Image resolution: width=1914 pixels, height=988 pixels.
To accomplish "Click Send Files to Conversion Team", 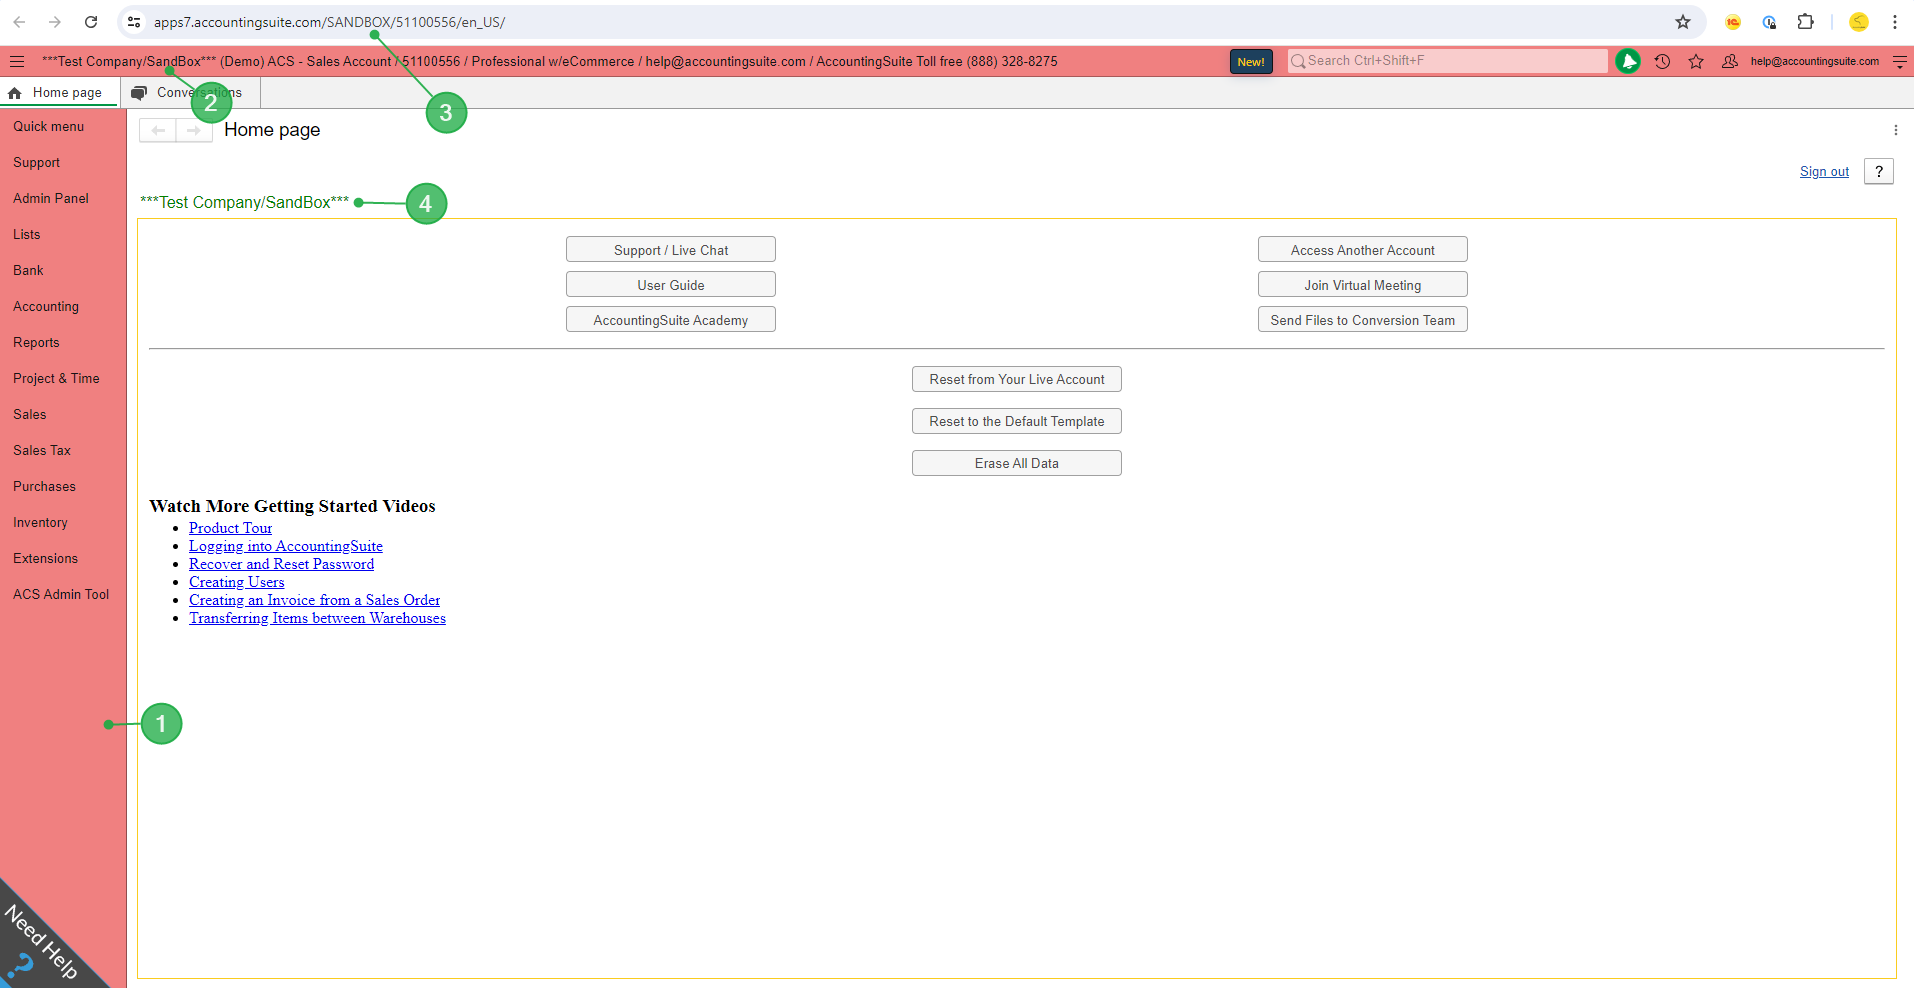I will (1363, 320).
